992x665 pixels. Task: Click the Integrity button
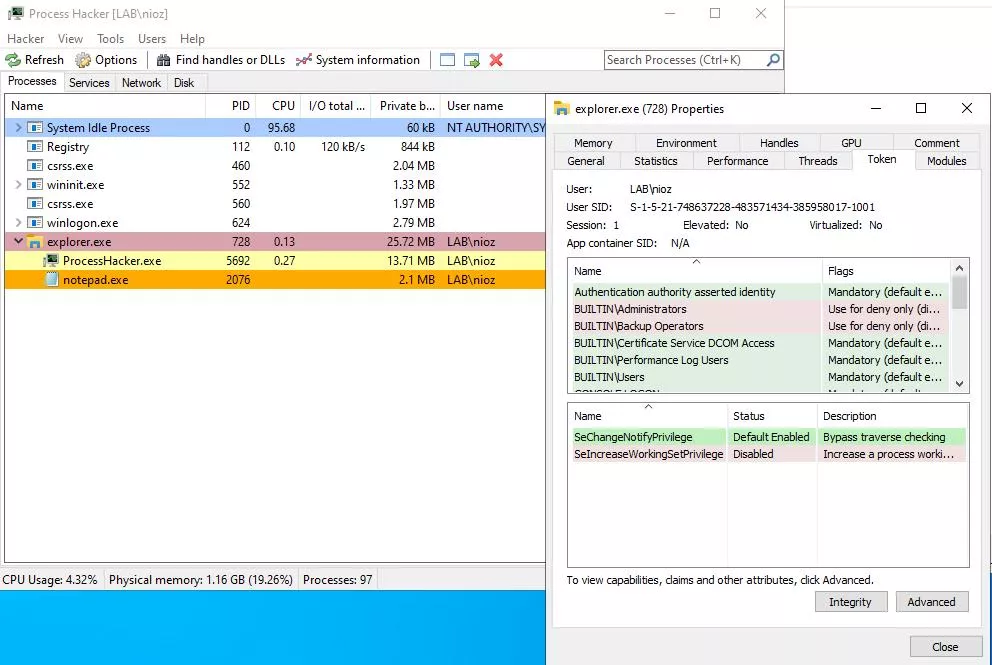[x=850, y=601]
